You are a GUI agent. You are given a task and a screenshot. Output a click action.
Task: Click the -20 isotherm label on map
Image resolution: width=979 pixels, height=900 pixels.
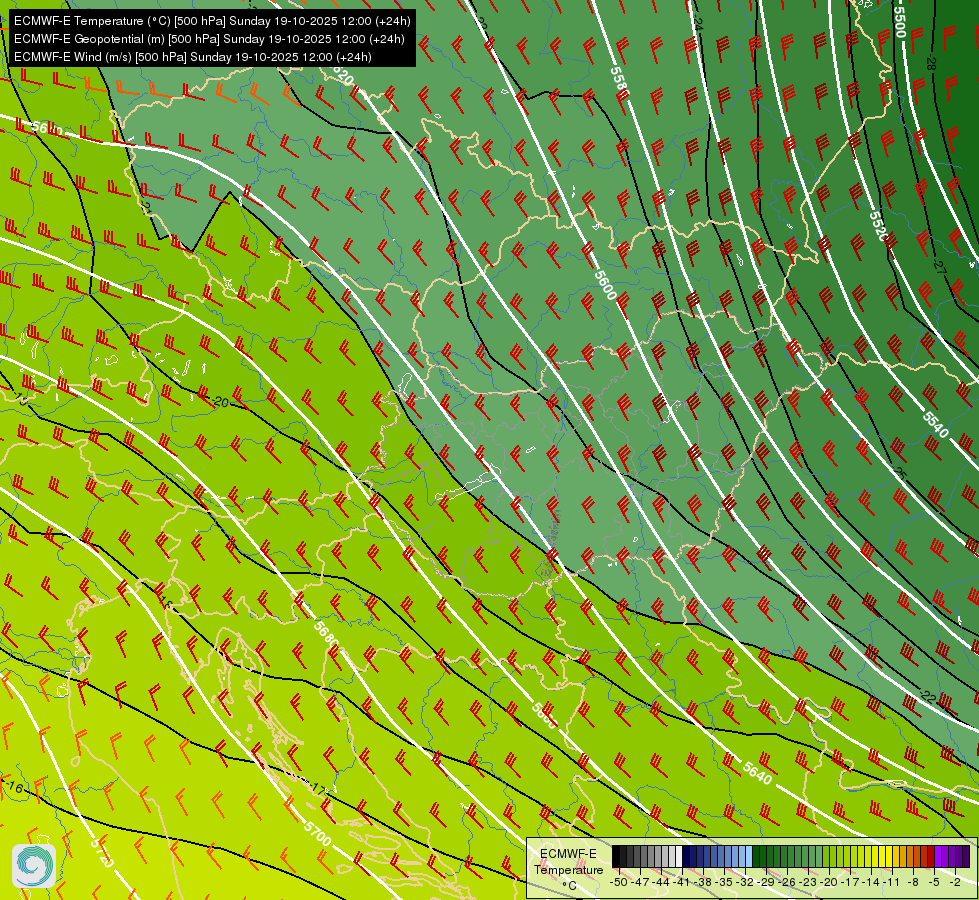coord(220,402)
